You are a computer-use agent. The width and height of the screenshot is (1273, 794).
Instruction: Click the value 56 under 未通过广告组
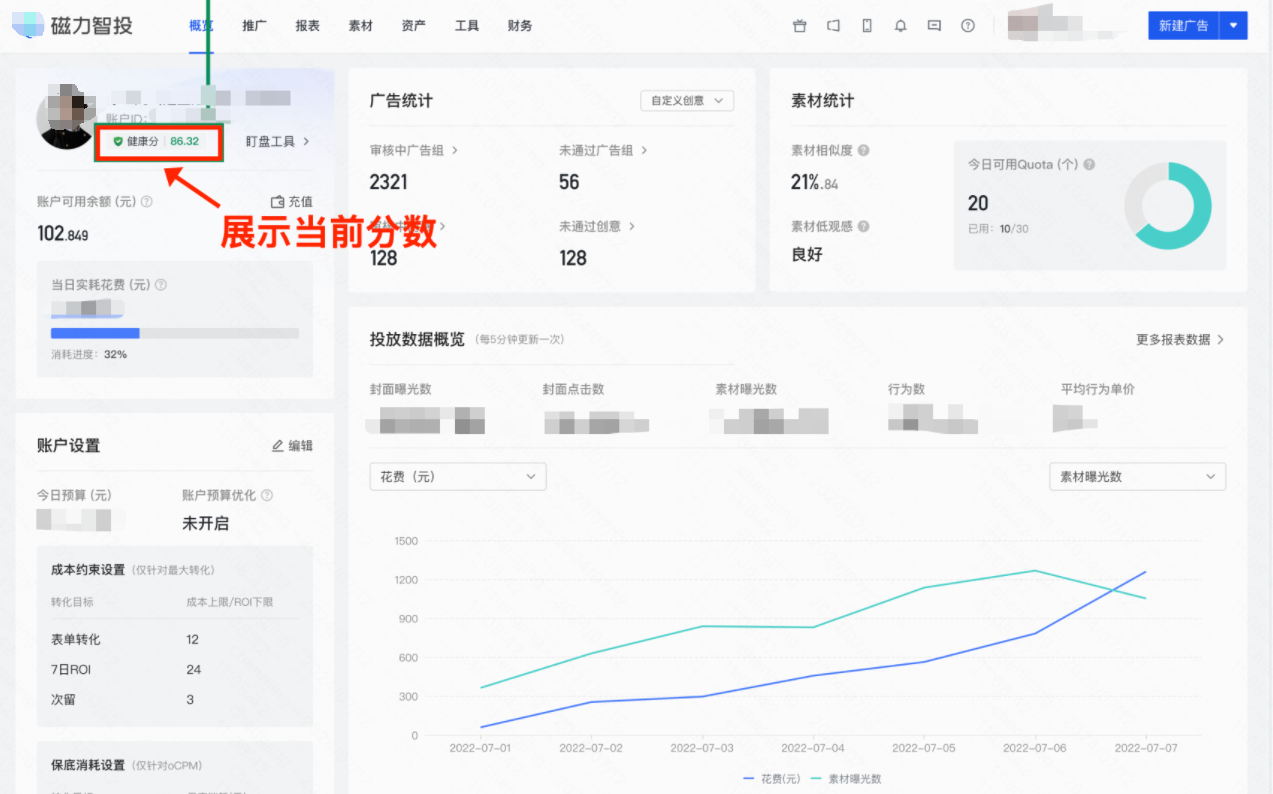click(x=569, y=182)
